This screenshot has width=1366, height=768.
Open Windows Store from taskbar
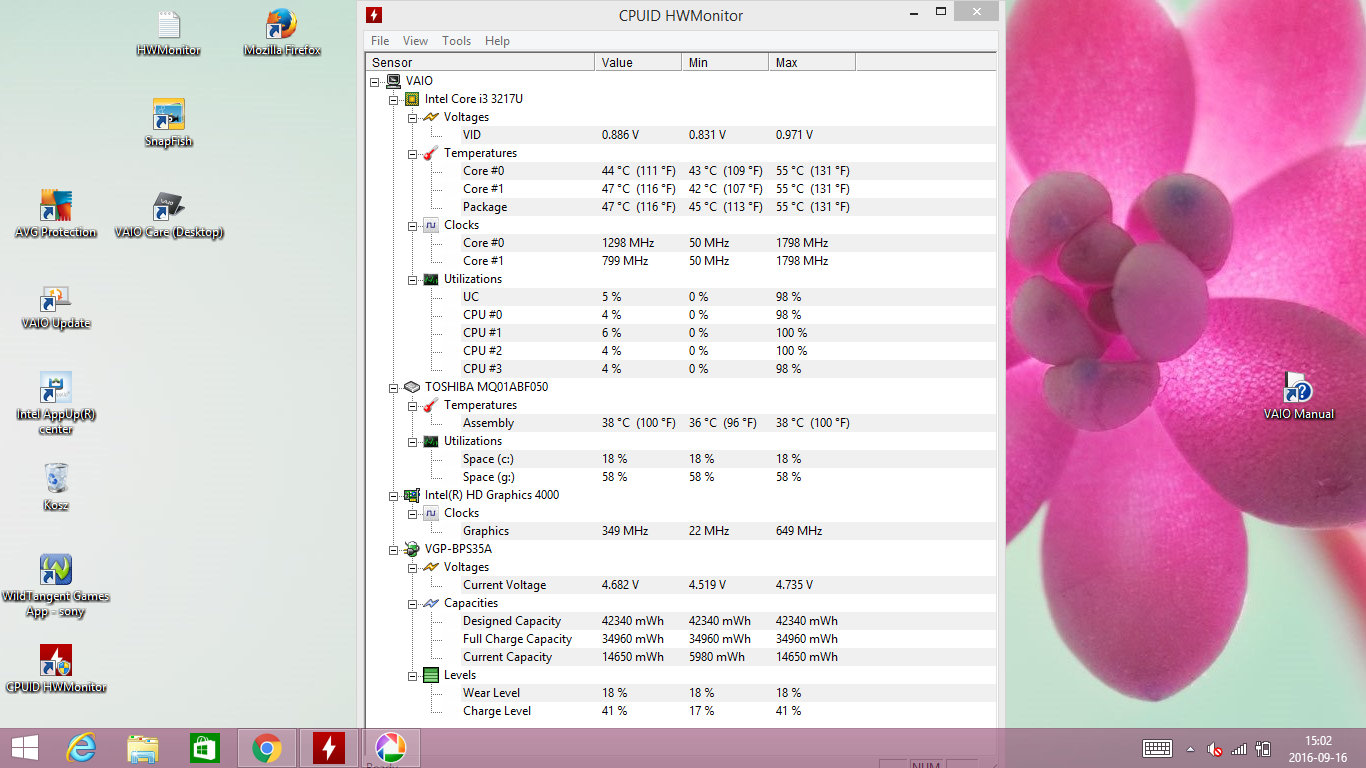point(205,748)
